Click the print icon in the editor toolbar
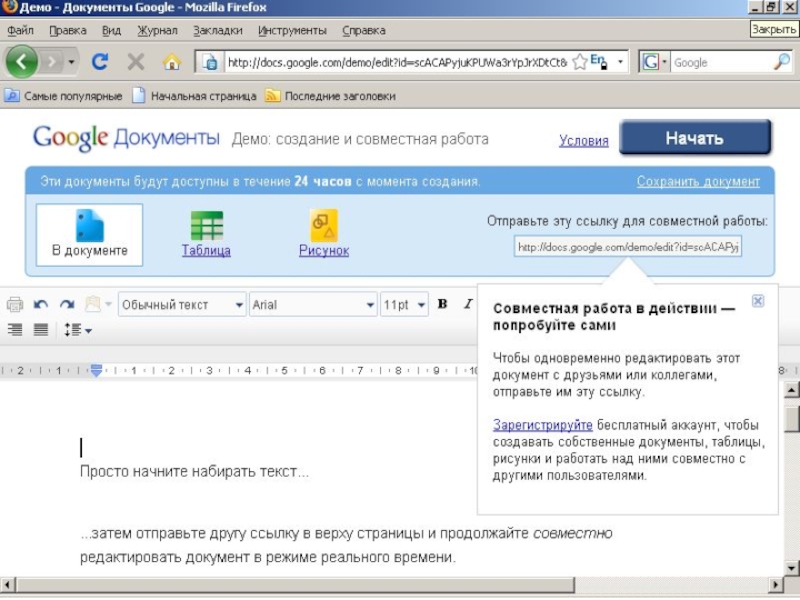800x600 pixels. 15,305
